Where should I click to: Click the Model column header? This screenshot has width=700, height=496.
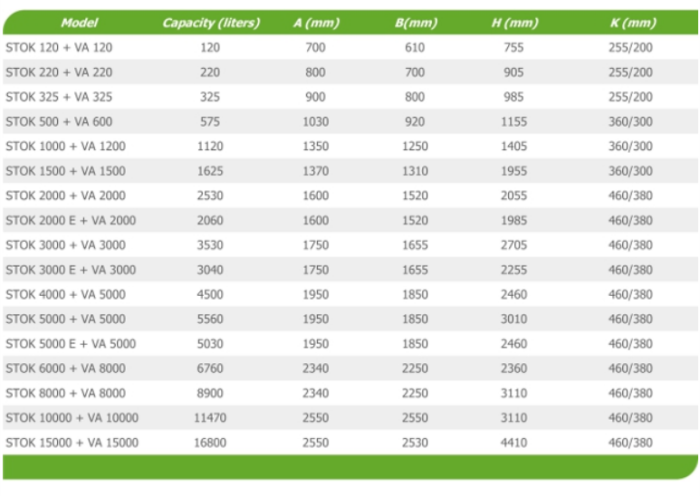tap(79, 22)
